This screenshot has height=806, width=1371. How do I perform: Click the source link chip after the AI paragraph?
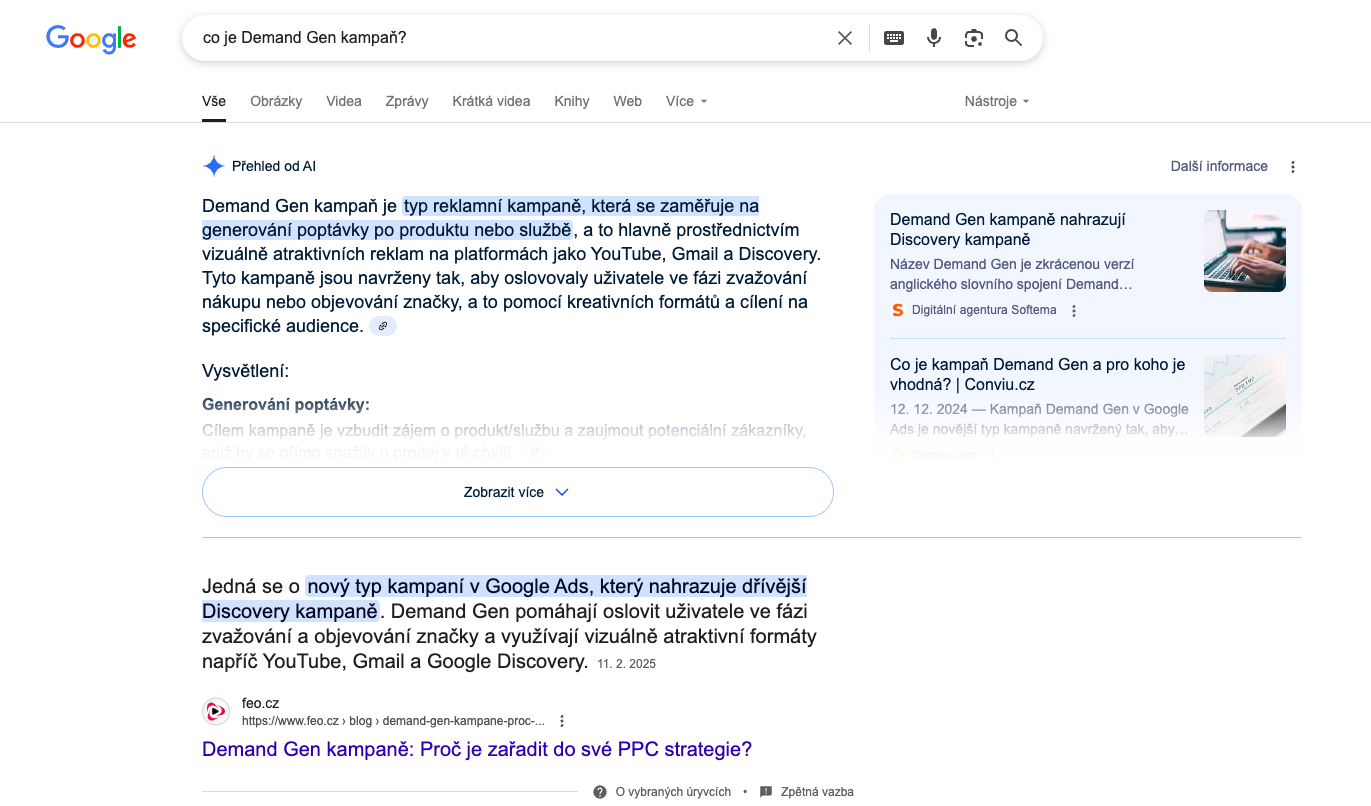point(383,326)
